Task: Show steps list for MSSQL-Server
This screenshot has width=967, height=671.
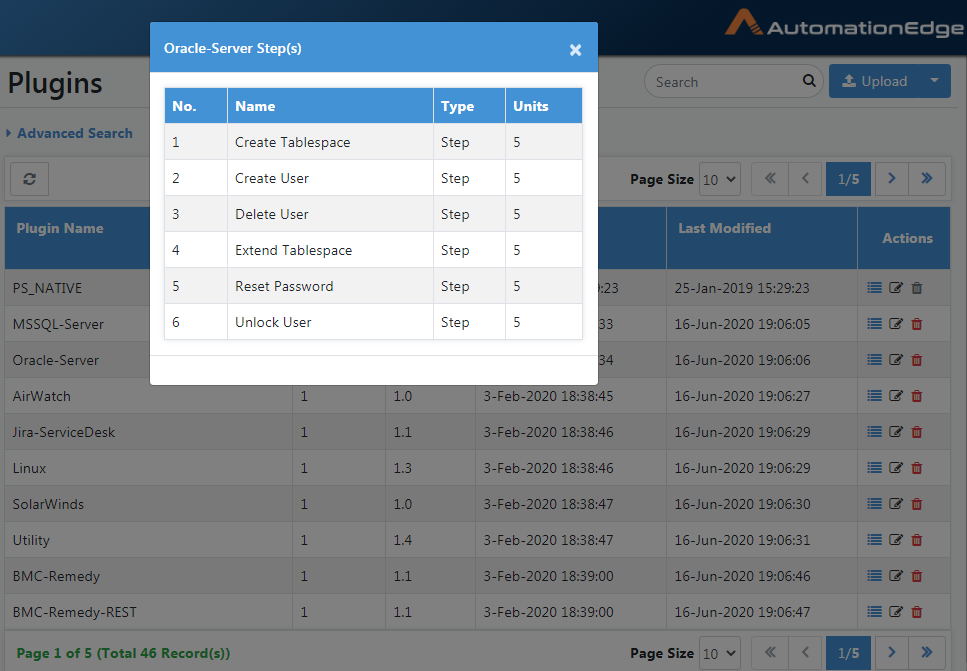Action: (x=874, y=324)
